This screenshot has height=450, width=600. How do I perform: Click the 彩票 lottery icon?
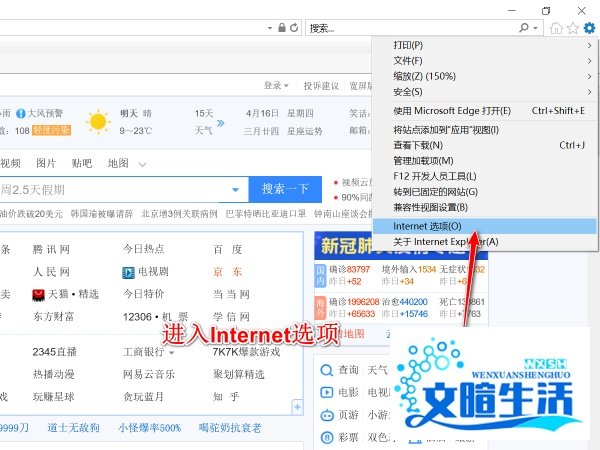point(326,437)
